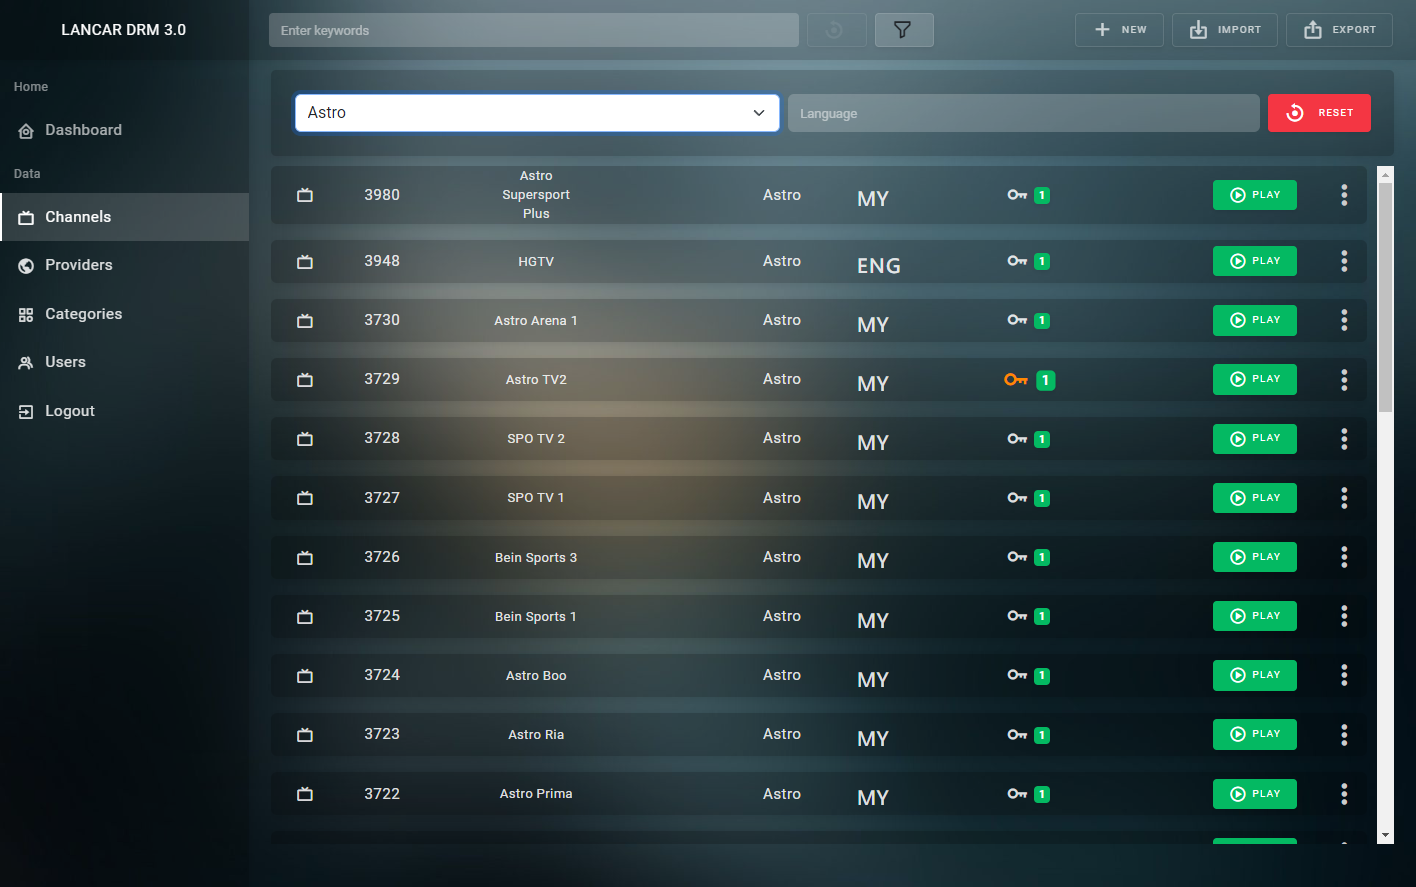Click the key count badge for Astro TV2
Viewport: 1416px width, 887px height.
click(x=1046, y=380)
